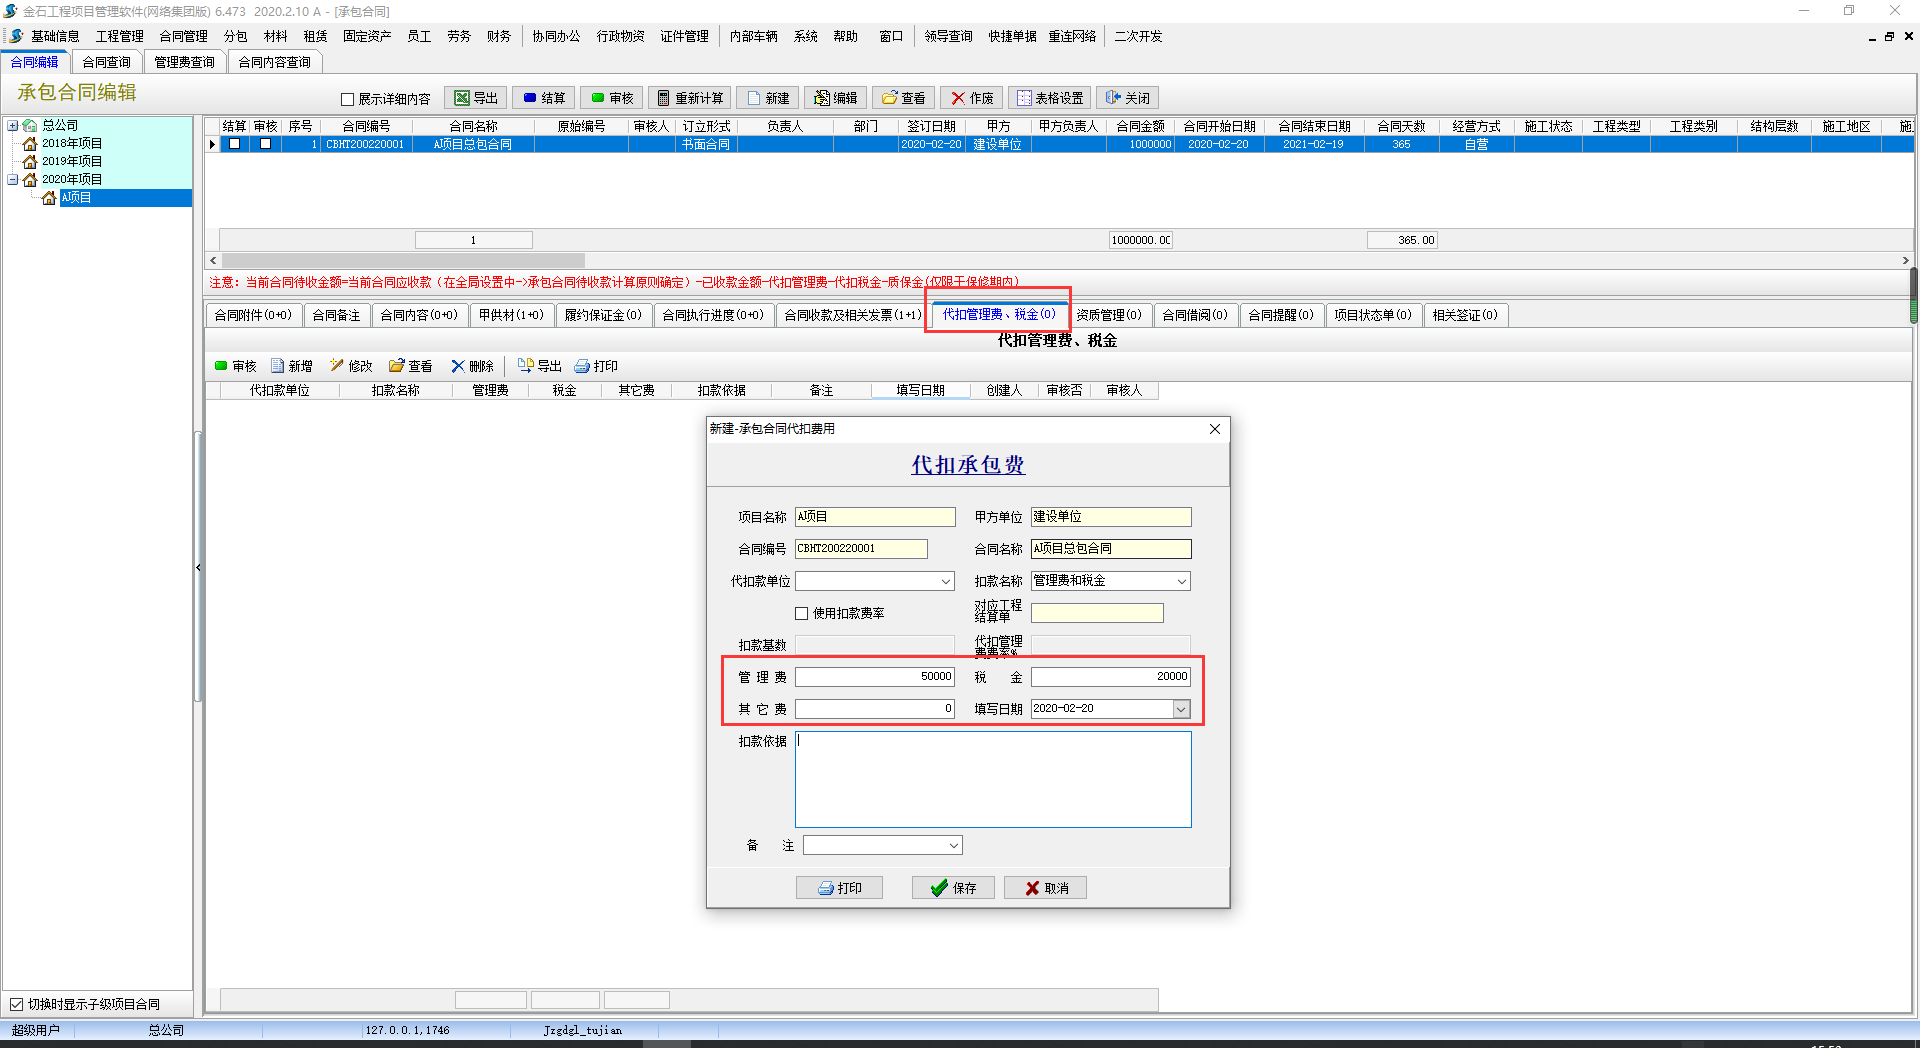The width and height of the screenshot is (1920, 1048).
Task: Enable the 展示详细内容 checkbox
Action: [348, 99]
